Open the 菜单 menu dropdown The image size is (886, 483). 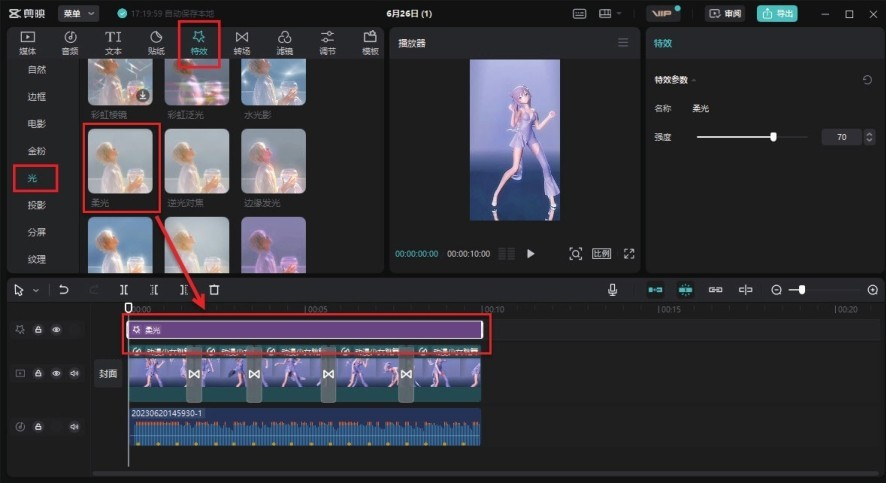79,13
